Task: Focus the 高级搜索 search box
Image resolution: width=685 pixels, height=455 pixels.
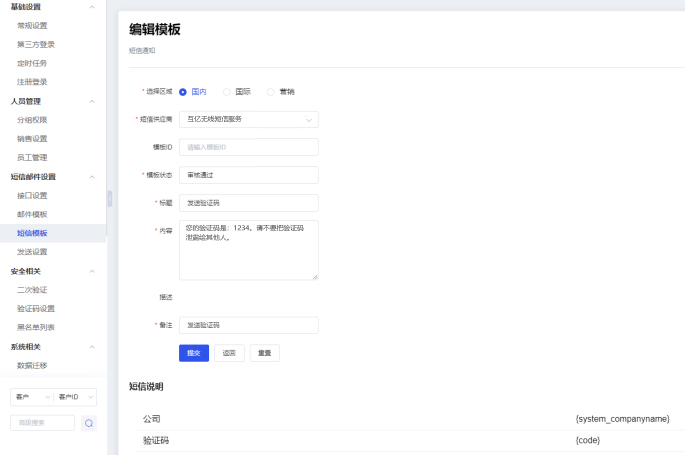Action: click(42, 423)
